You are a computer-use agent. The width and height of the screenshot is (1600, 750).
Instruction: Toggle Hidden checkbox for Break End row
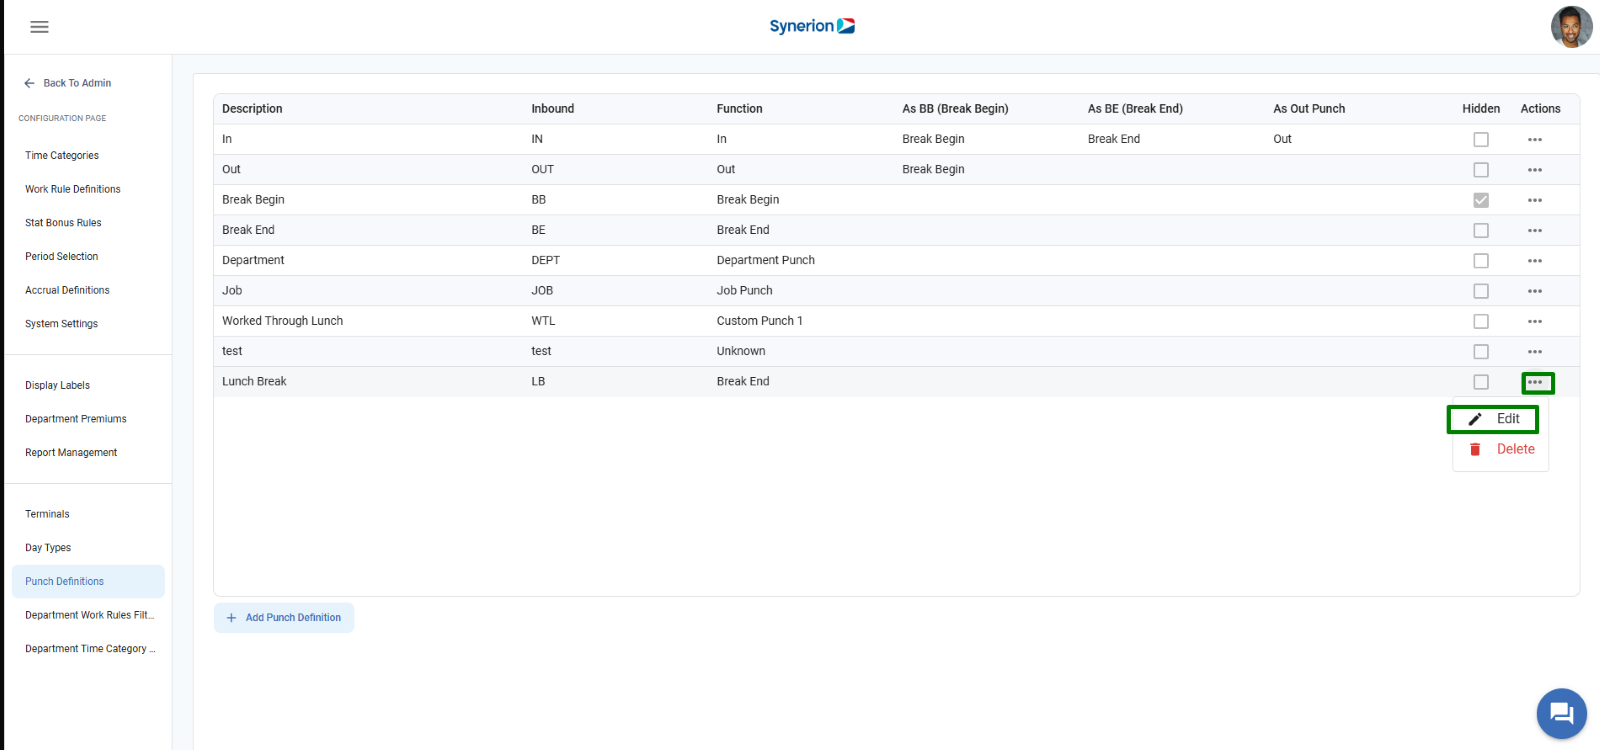tap(1481, 231)
